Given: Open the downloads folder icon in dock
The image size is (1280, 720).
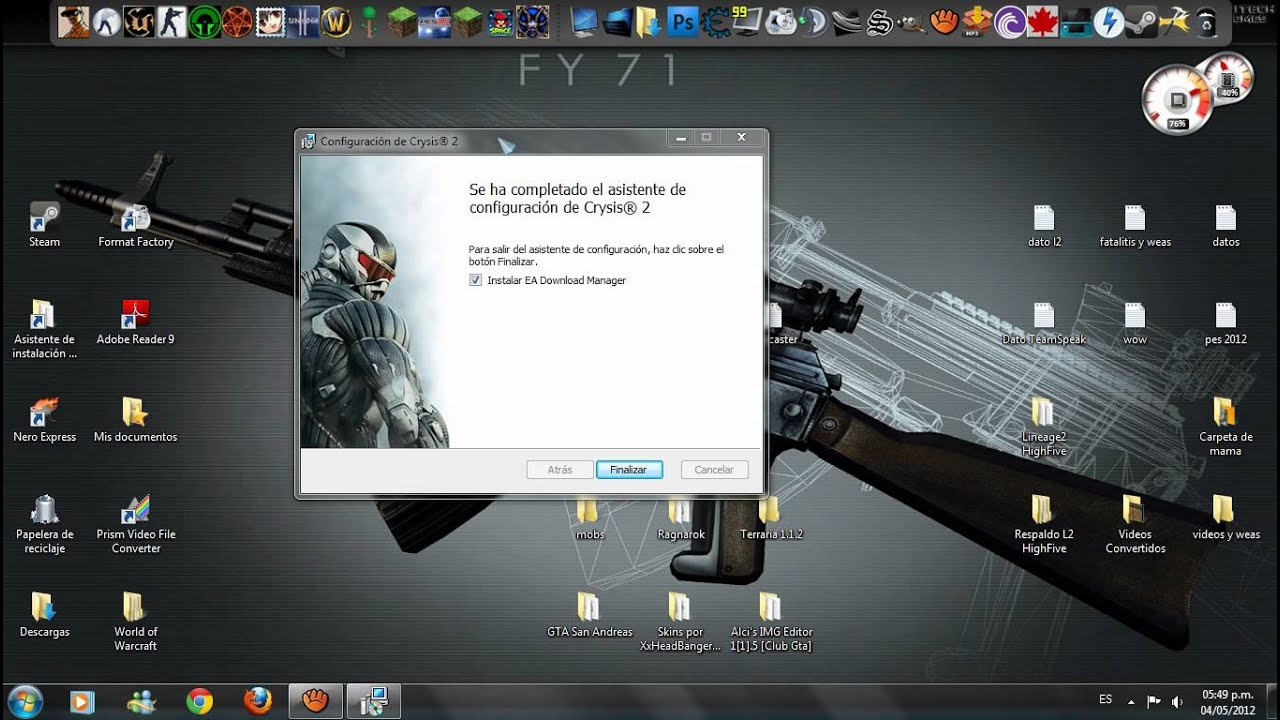Looking at the screenshot, I should point(650,22).
